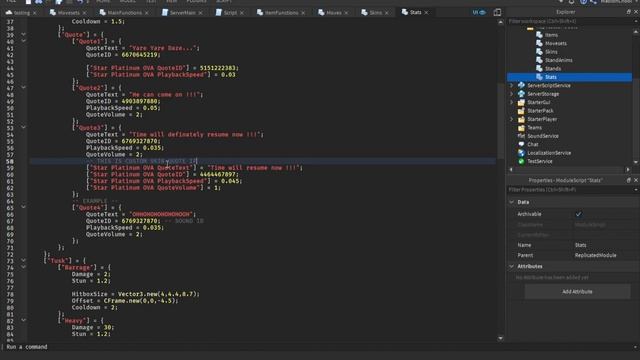This screenshot has width=640, height=360.
Task: Fold the Quote2 block at line 47
Action: pos(23,87)
